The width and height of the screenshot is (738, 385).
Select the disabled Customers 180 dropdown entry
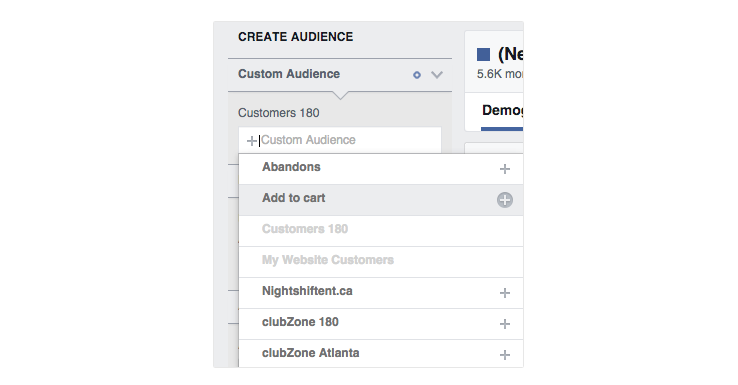coord(381,231)
